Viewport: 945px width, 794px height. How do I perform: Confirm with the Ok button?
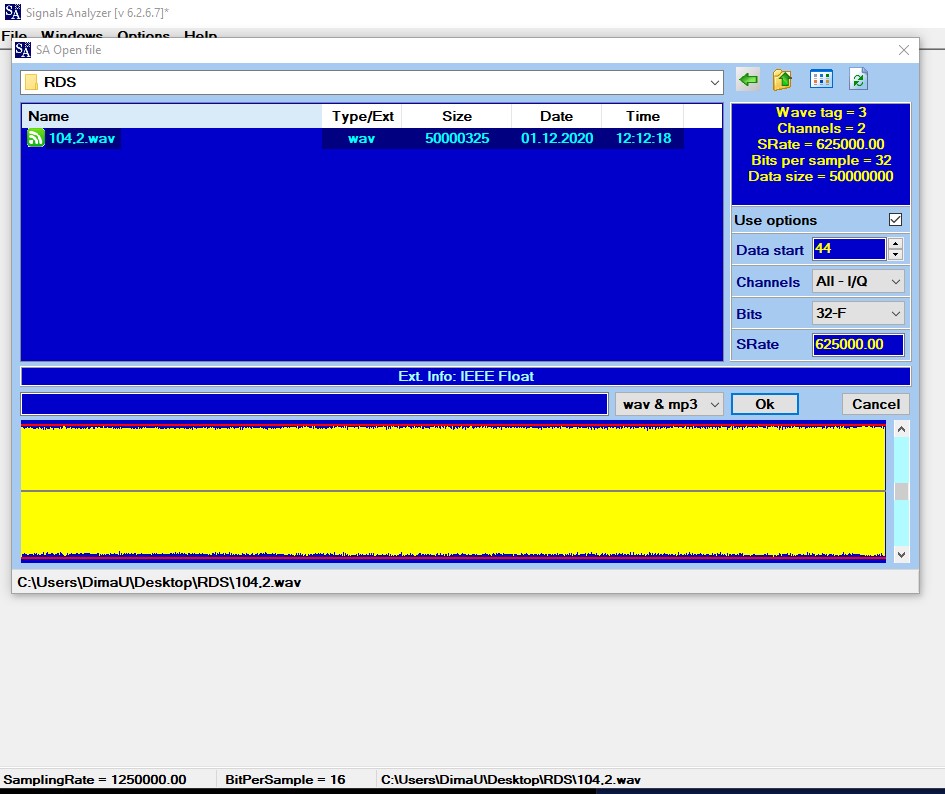click(765, 405)
